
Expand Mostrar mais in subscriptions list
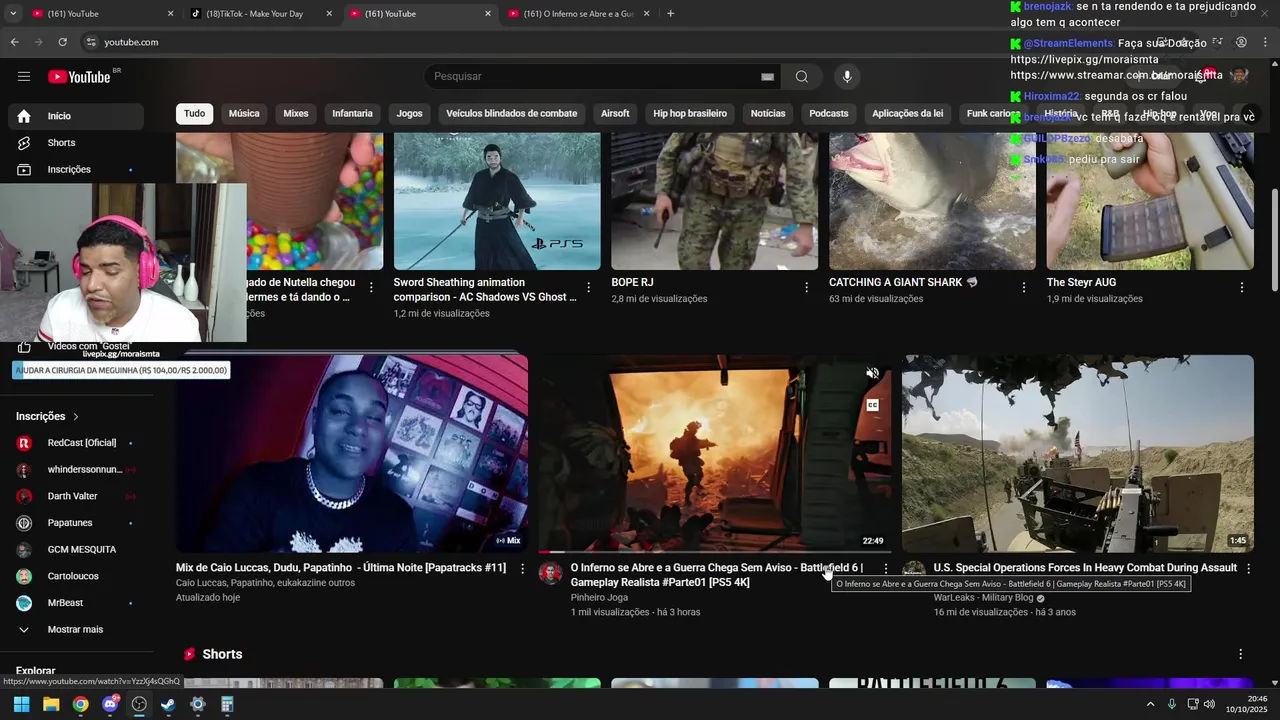pyautogui.click(x=76, y=630)
